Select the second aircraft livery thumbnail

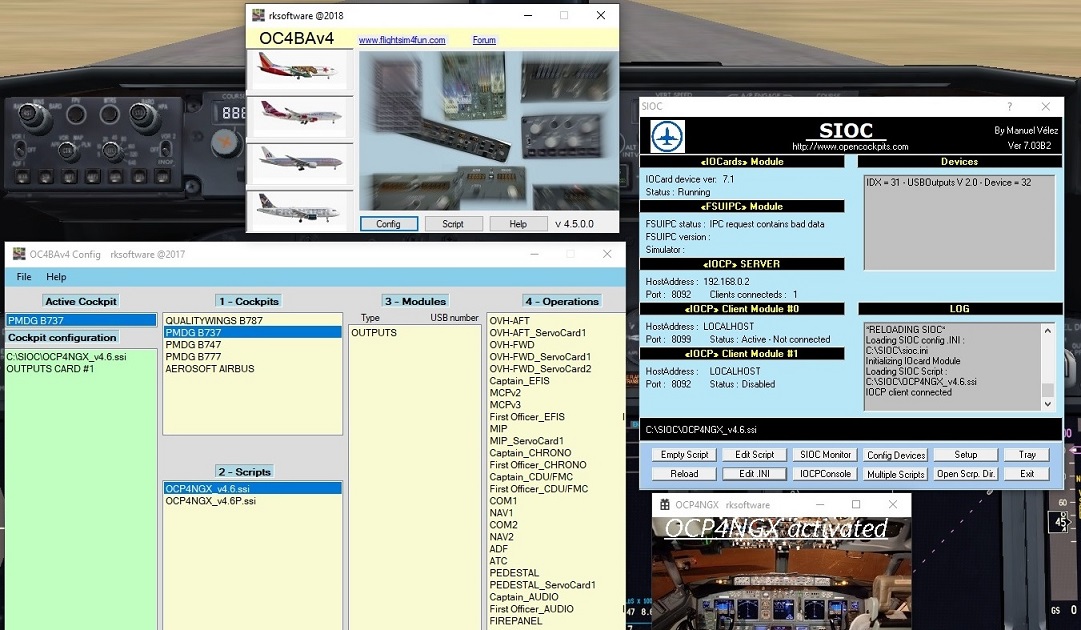(299, 117)
